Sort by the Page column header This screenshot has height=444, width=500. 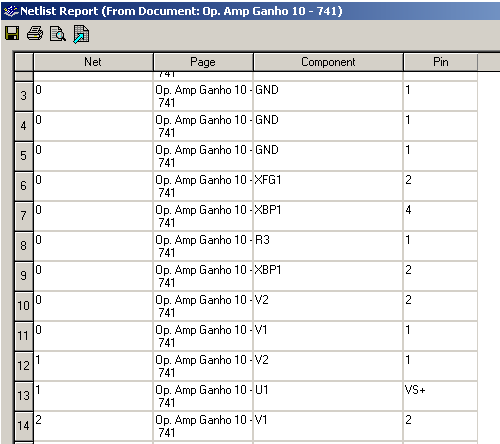click(x=203, y=62)
